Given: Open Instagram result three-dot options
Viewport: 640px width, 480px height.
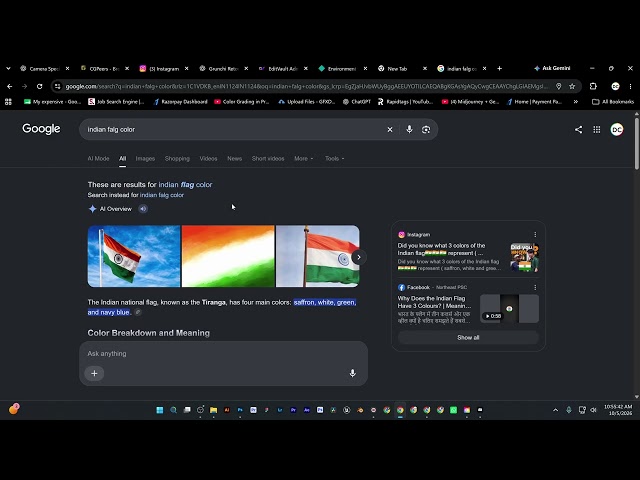Looking at the screenshot, I should pyautogui.click(x=535, y=235).
